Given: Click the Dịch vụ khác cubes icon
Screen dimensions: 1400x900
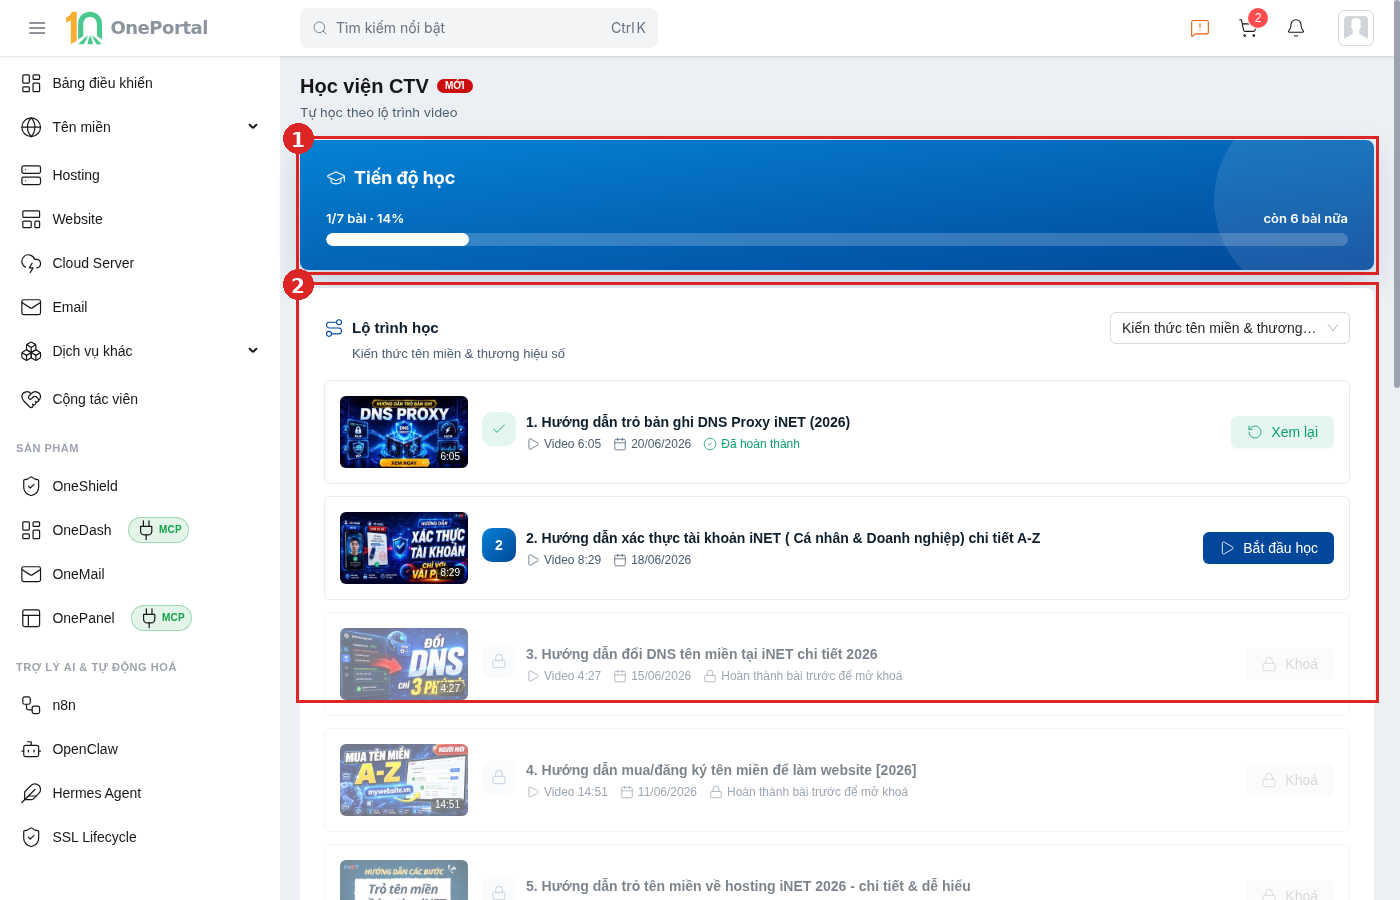Looking at the screenshot, I should (x=31, y=351).
